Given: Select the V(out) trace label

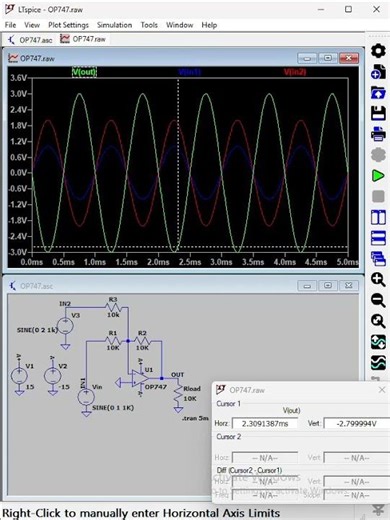Looking at the screenshot, I should (84, 72).
